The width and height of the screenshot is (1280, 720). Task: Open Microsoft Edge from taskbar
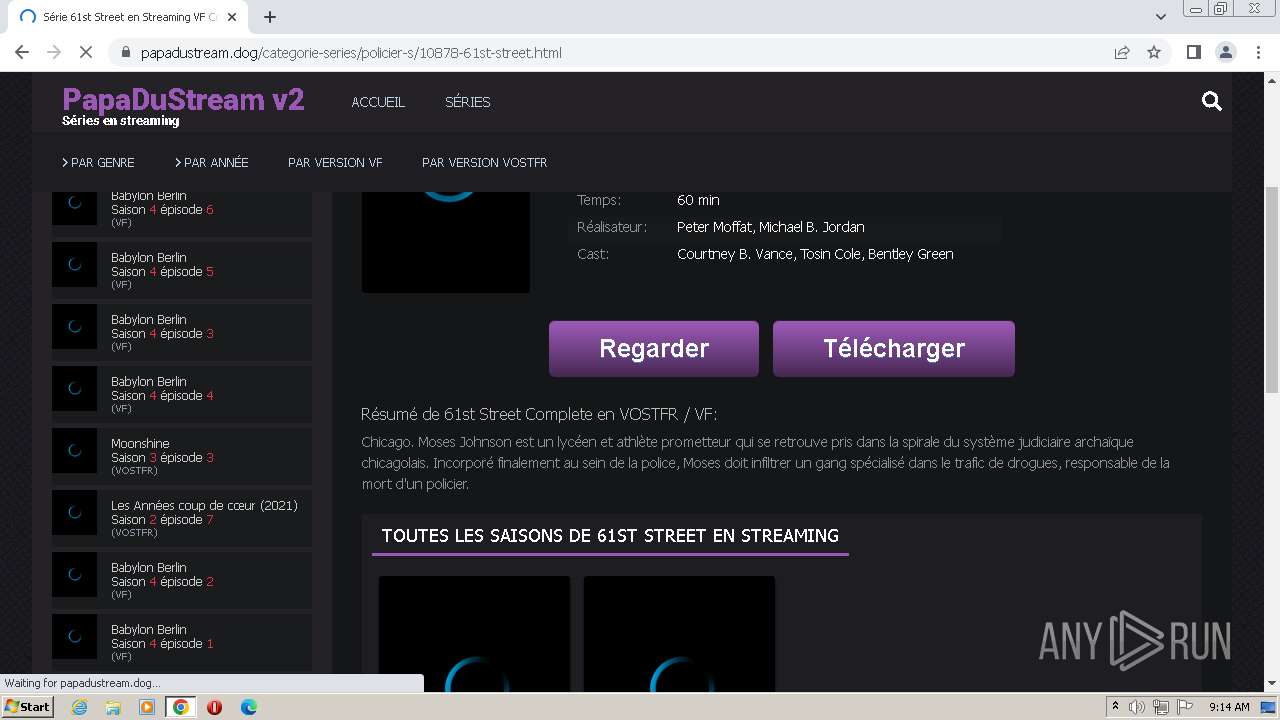248,707
